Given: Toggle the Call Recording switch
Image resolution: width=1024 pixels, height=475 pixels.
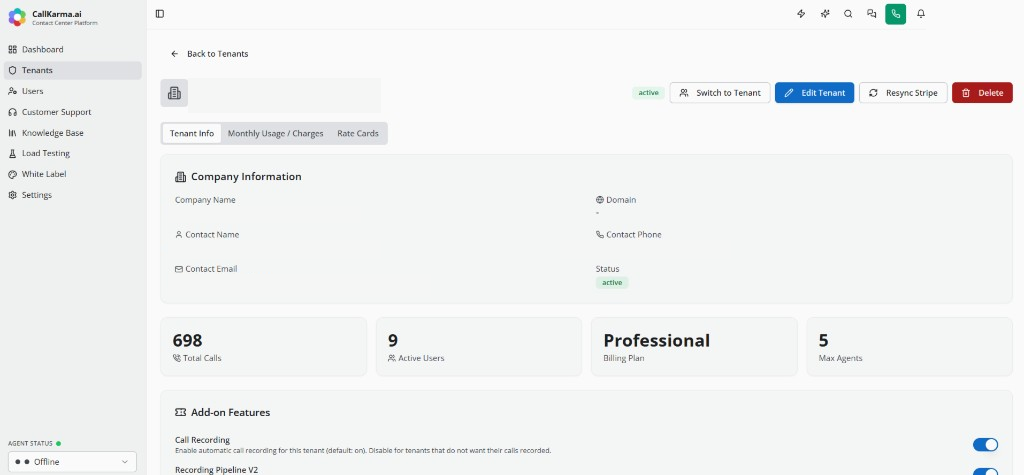Looking at the screenshot, I should (x=985, y=445).
